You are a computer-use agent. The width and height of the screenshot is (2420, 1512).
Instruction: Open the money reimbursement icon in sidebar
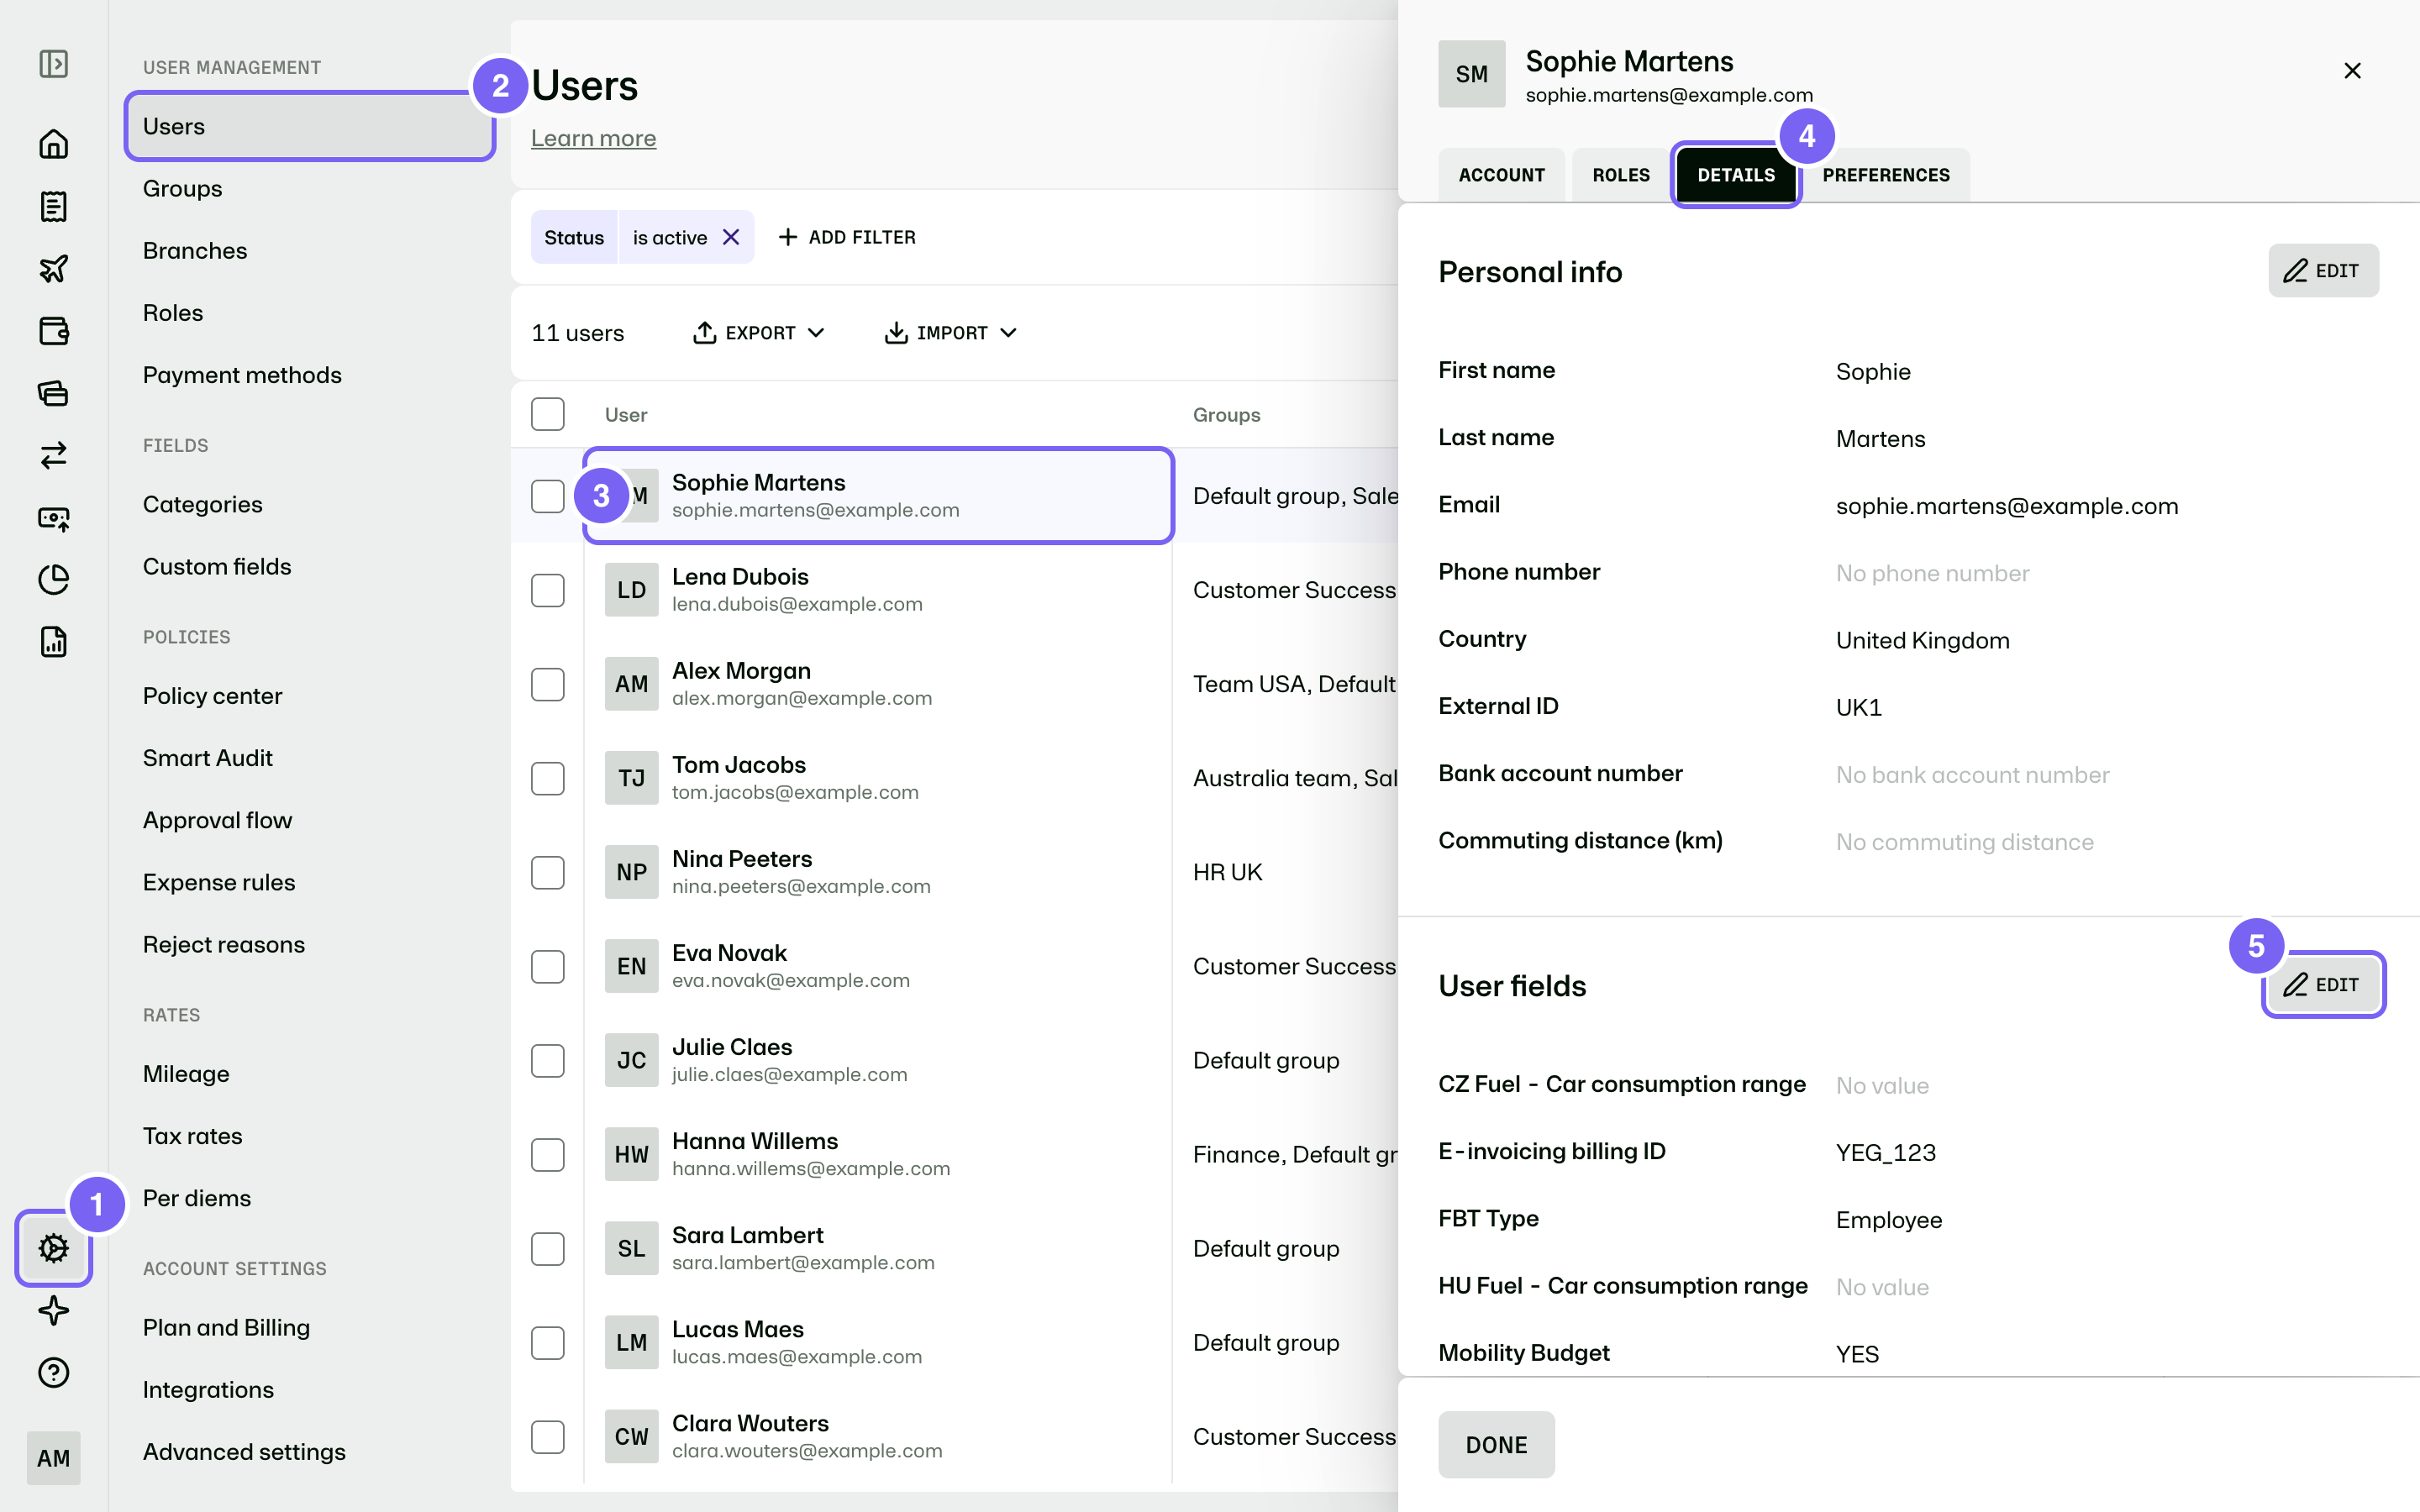pyautogui.click(x=53, y=517)
